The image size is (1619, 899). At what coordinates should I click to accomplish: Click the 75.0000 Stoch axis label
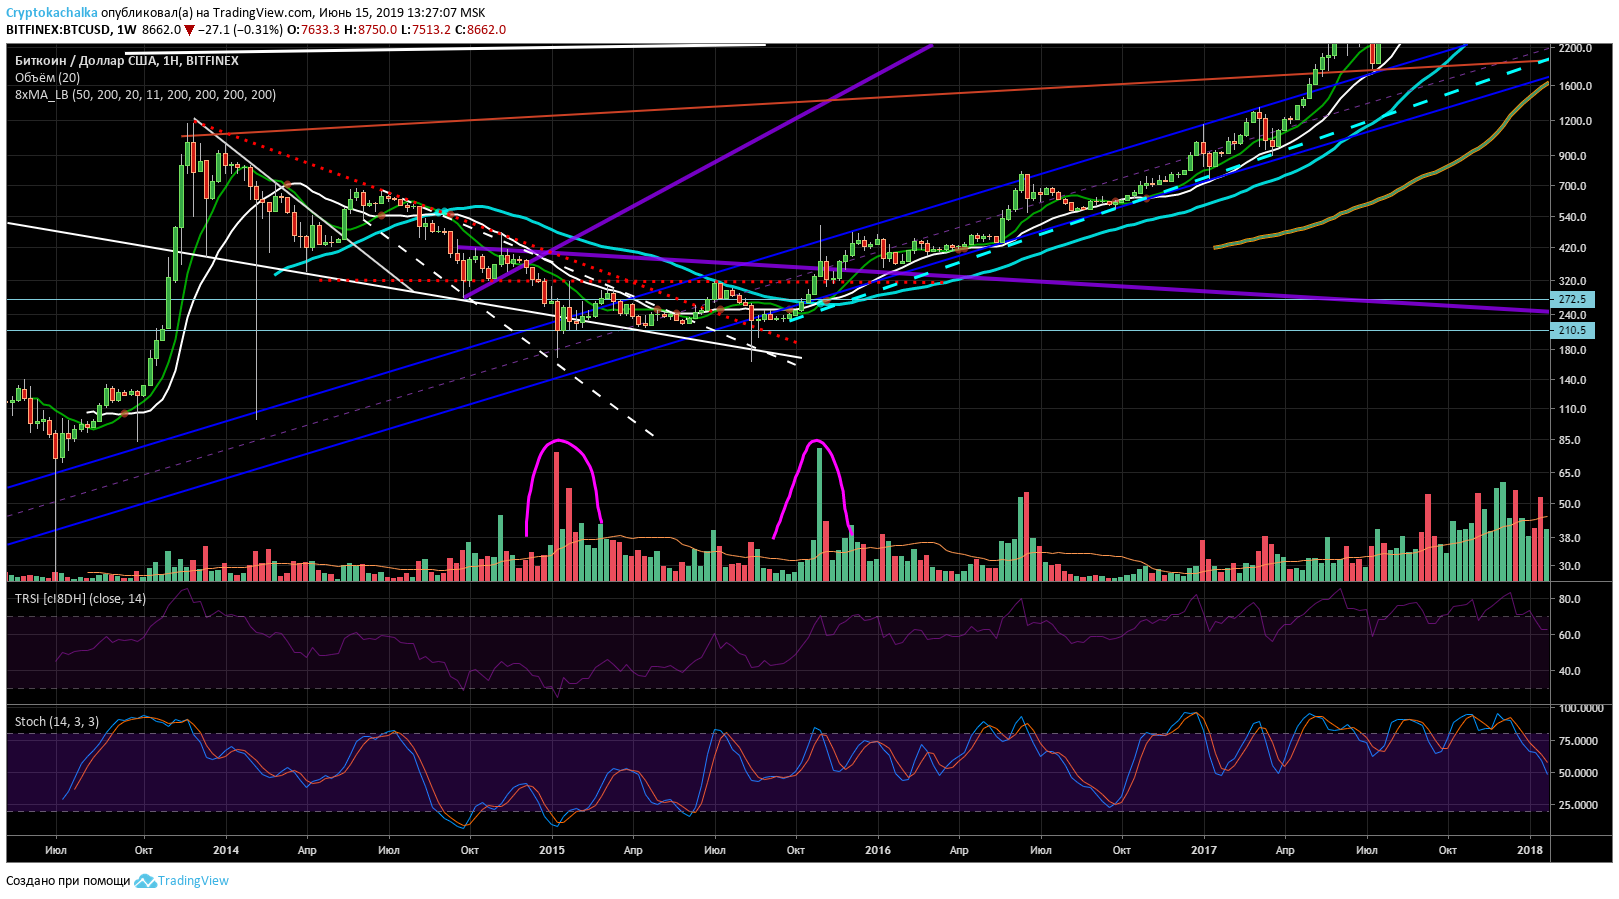pyautogui.click(x=1579, y=741)
